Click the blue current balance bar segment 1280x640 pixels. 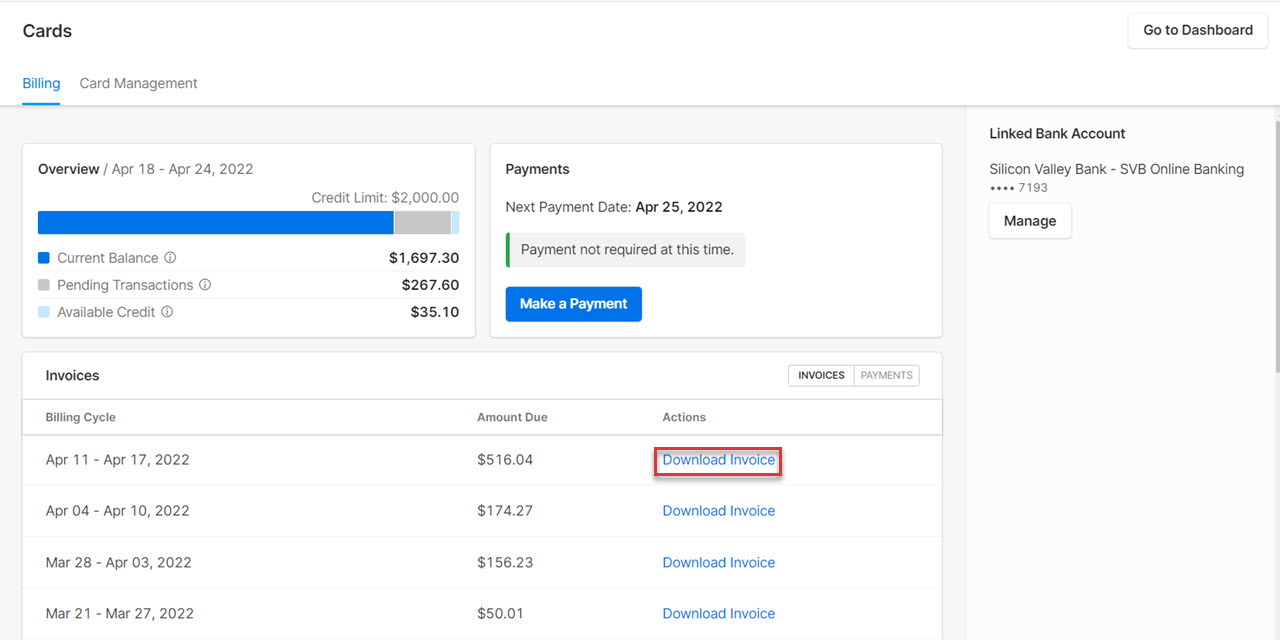215,223
